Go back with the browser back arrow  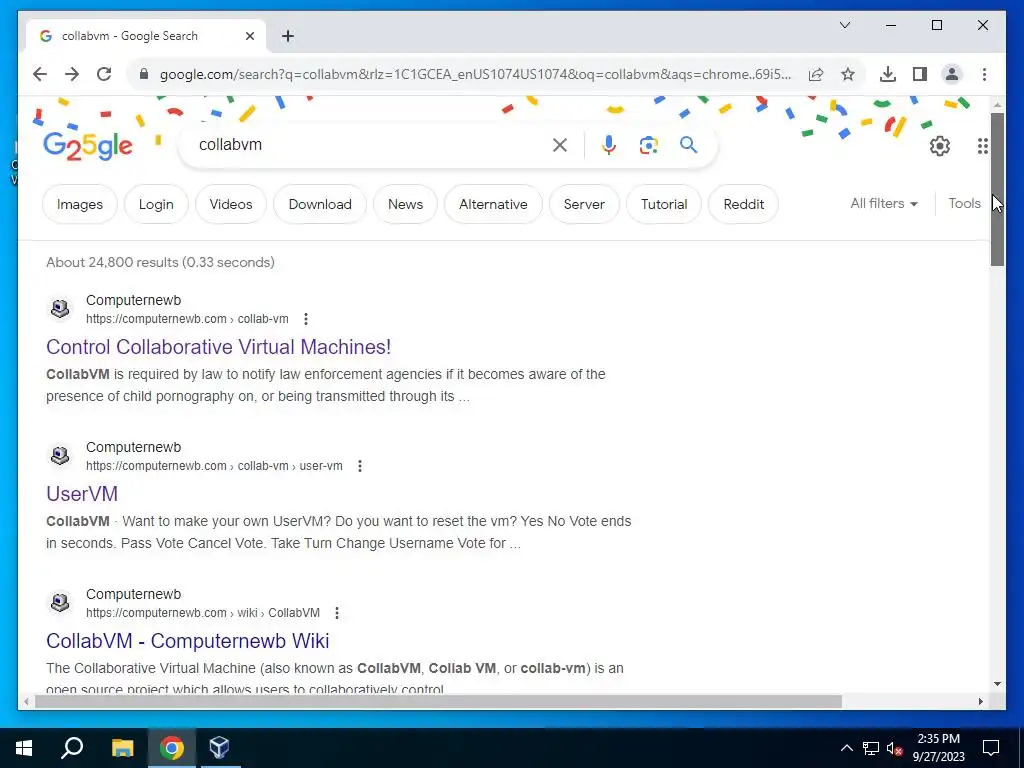pyautogui.click(x=40, y=74)
